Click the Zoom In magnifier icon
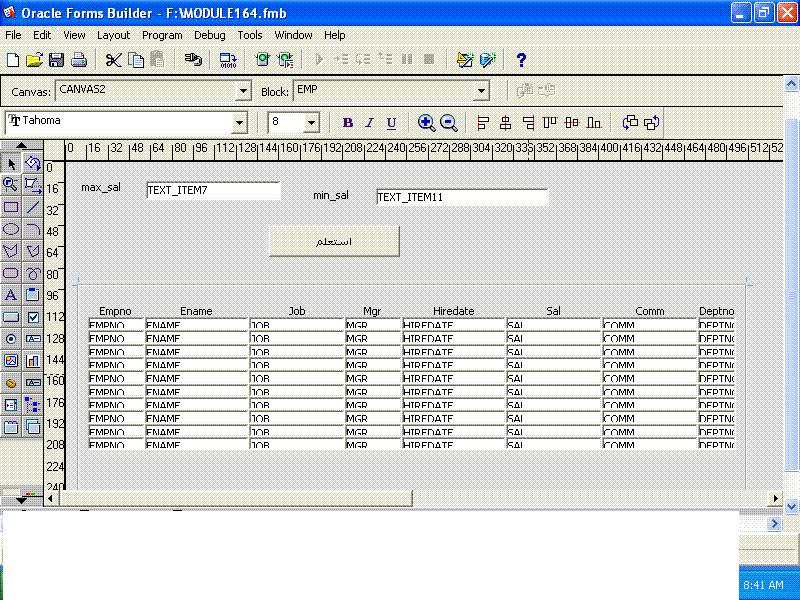800x600 pixels. [427, 123]
